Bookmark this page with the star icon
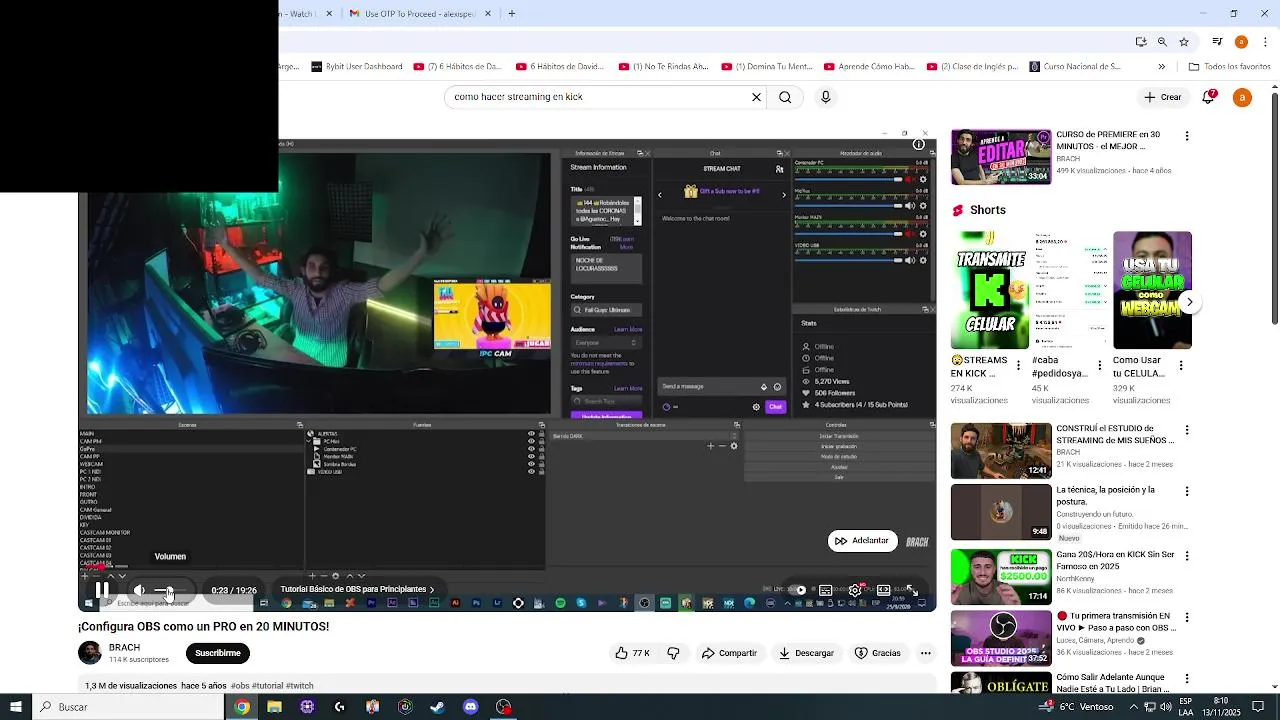1280x720 pixels. click(x=1184, y=42)
